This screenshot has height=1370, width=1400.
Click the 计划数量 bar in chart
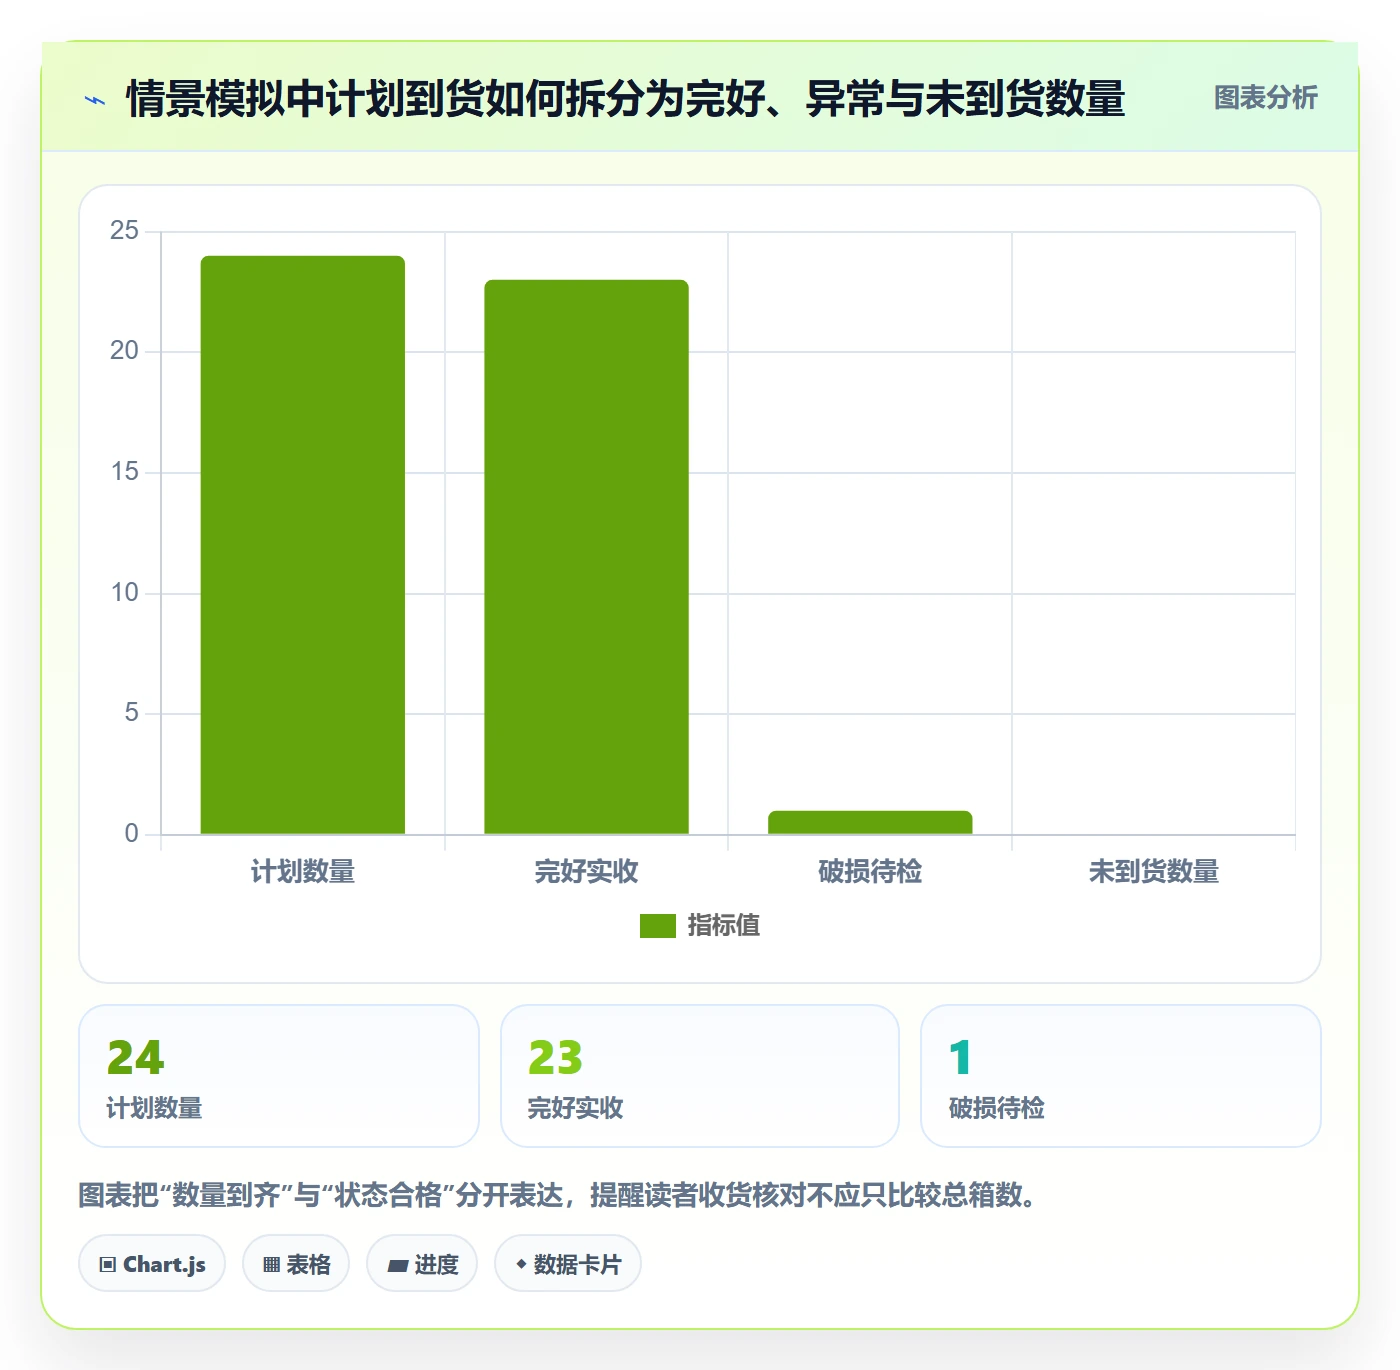pos(303,545)
